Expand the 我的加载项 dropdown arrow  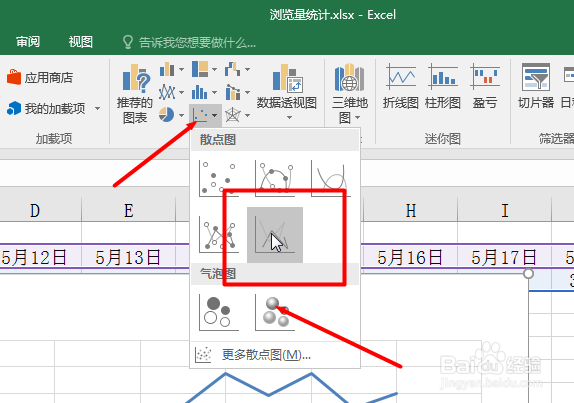(x=97, y=108)
